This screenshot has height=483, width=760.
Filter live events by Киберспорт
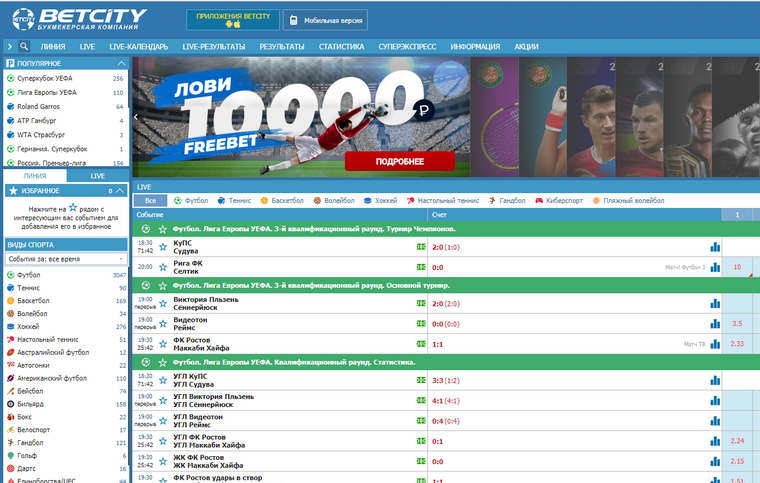click(x=559, y=201)
